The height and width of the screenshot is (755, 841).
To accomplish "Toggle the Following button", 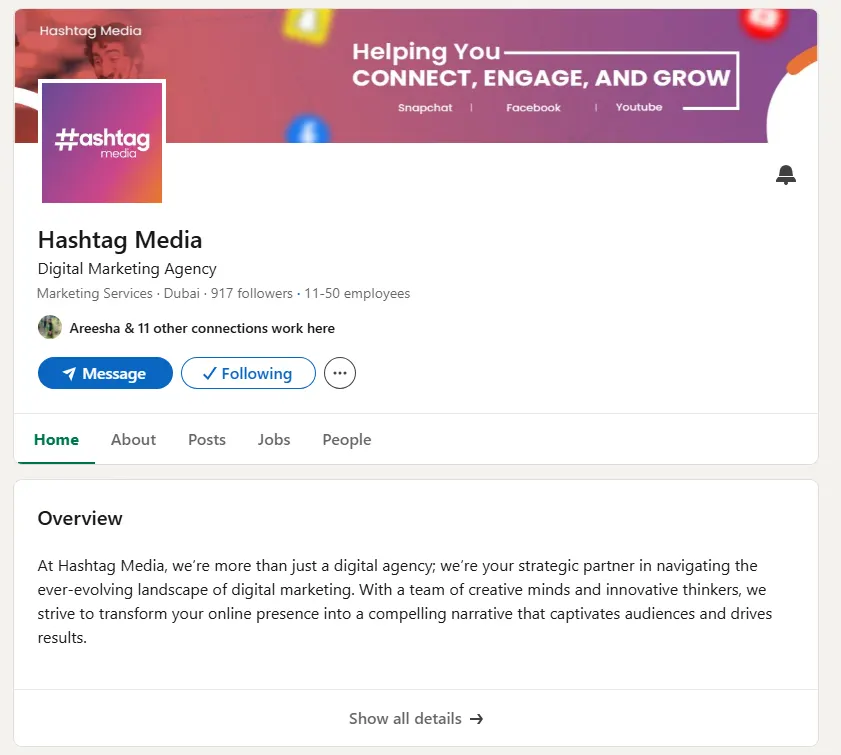I will click(x=248, y=373).
